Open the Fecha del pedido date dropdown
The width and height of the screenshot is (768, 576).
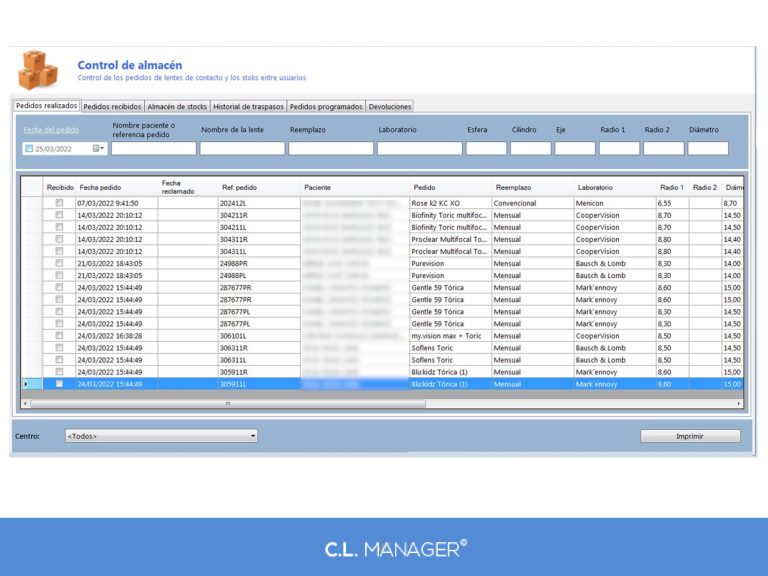(x=99, y=148)
